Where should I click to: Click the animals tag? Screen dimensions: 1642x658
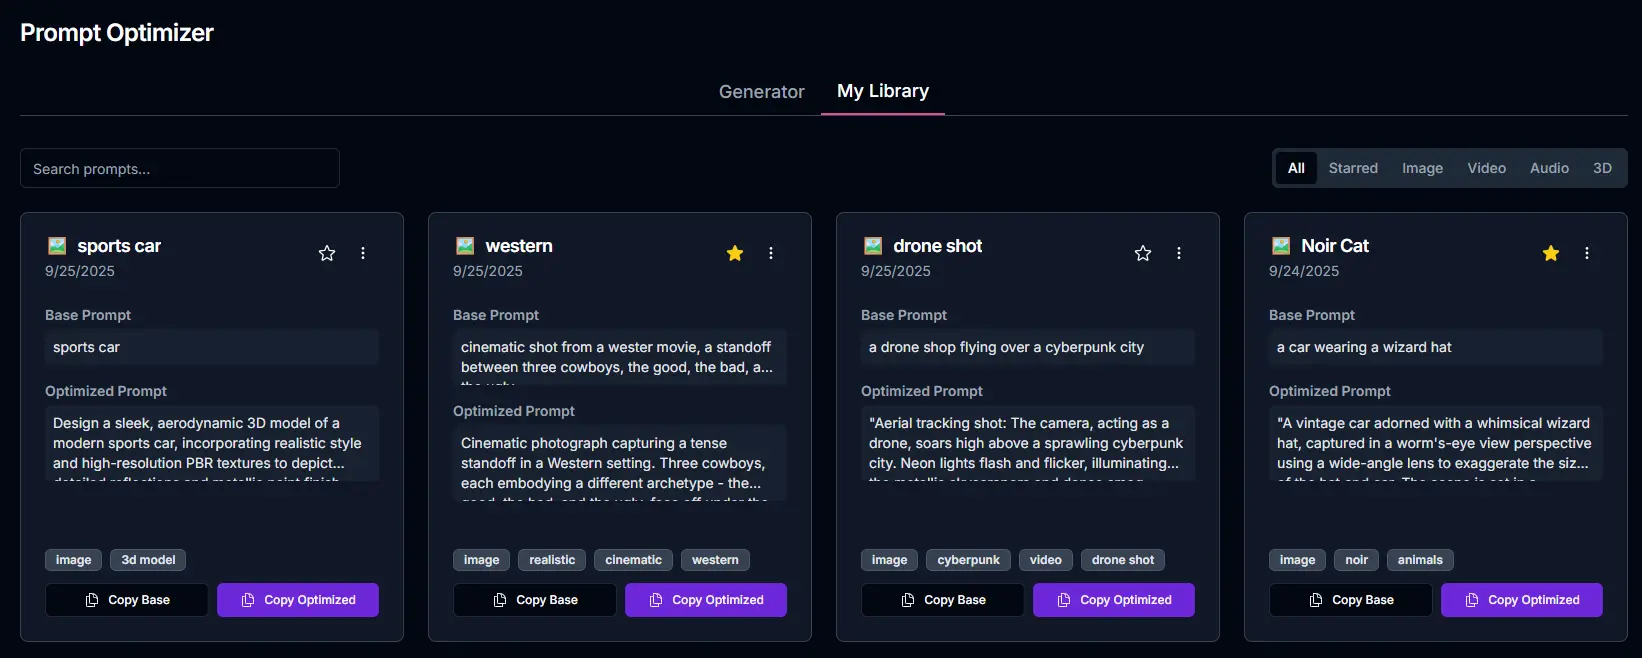pyautogui.click(x=1420, y=560)
